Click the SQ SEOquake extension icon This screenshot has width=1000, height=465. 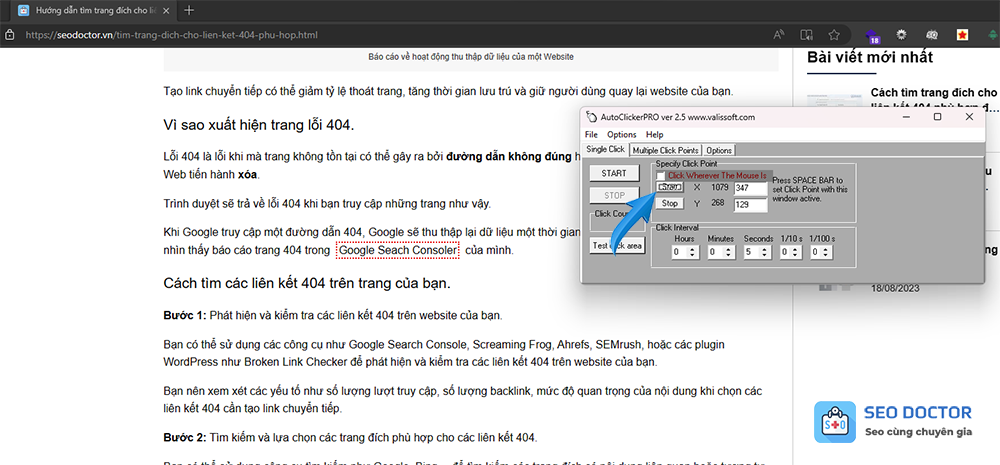click(x=931, y=35)
